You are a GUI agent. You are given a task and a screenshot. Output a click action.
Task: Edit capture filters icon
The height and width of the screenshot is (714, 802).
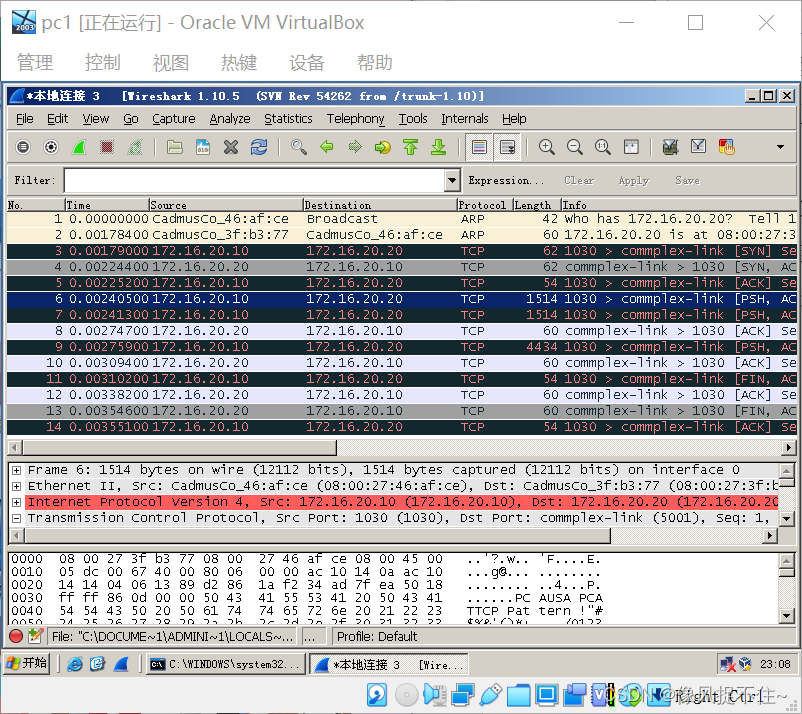click(x=671, y=147)
